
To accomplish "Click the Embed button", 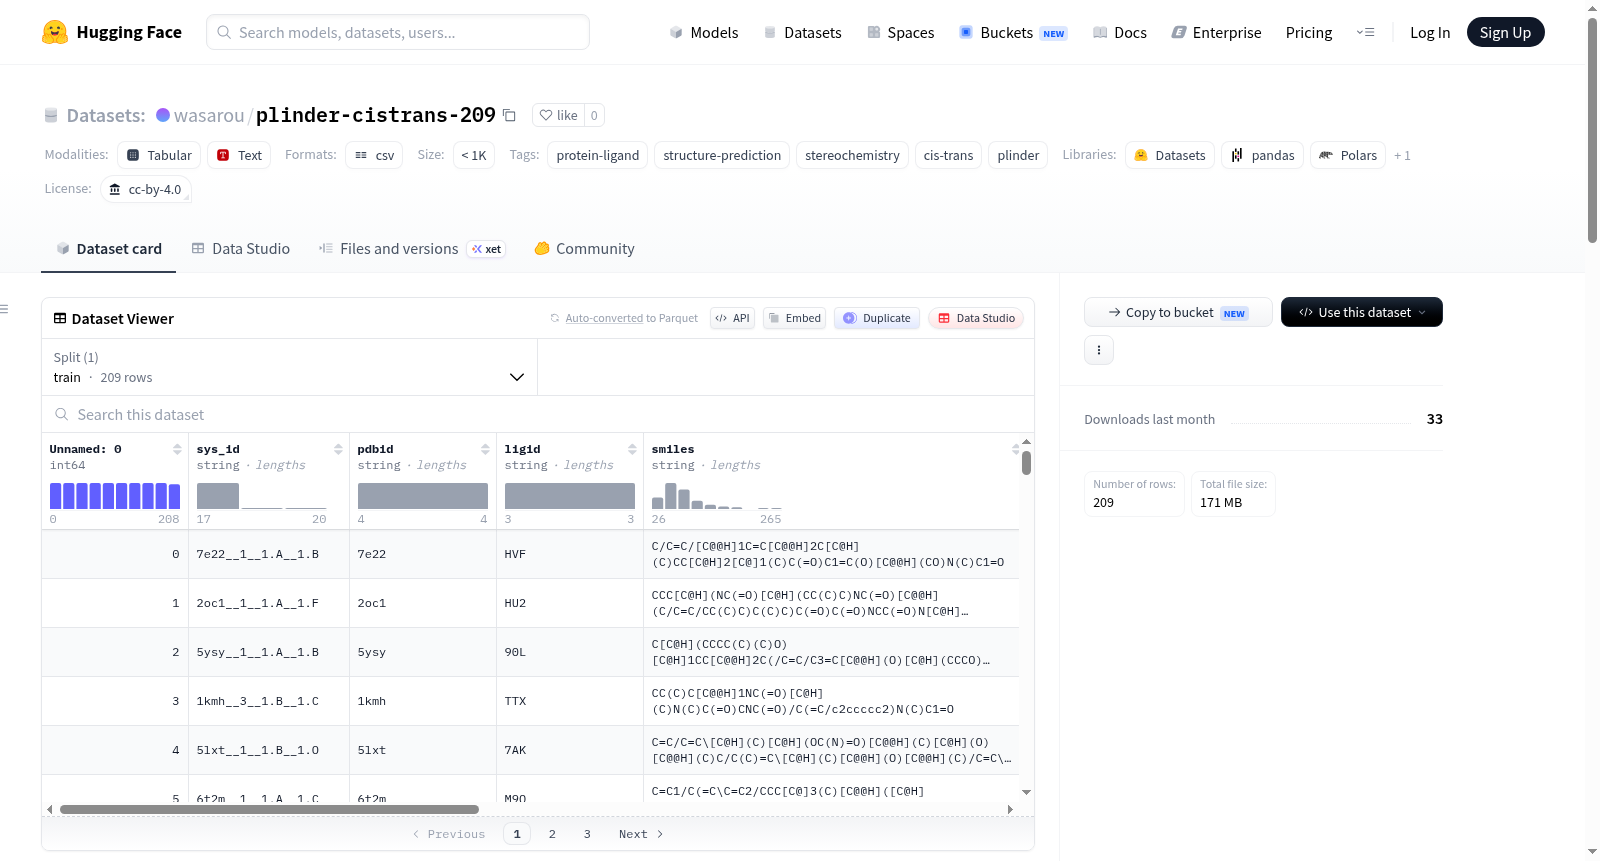I will (x=794, y=318).
